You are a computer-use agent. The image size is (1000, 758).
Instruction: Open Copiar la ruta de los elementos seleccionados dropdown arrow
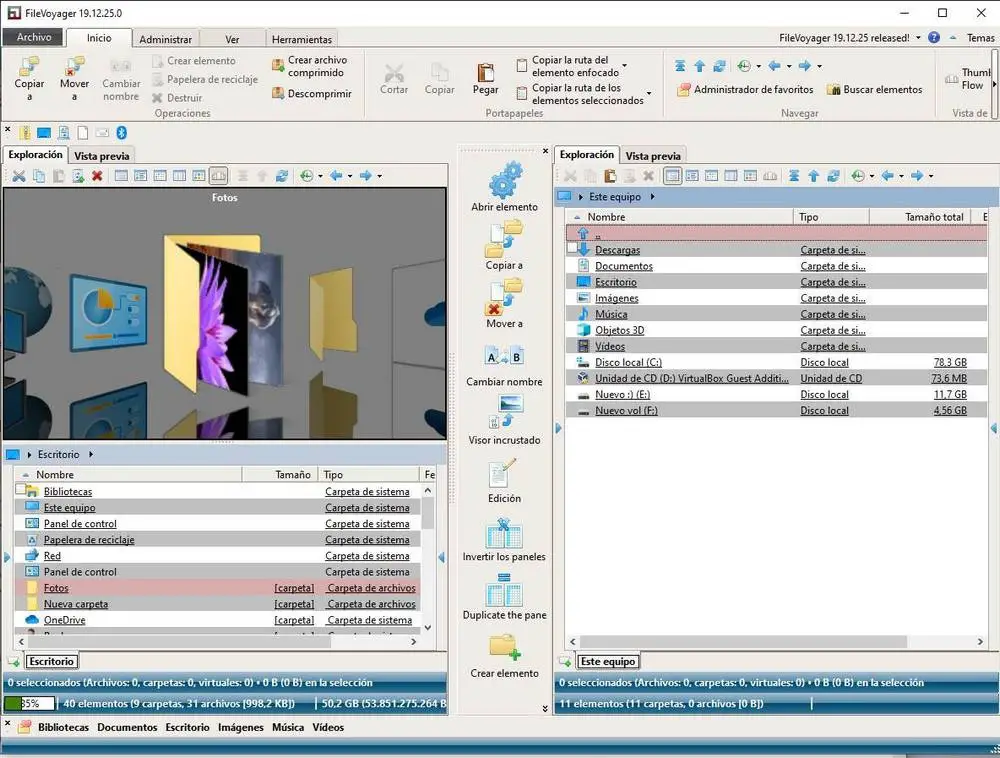coord(649,93)
